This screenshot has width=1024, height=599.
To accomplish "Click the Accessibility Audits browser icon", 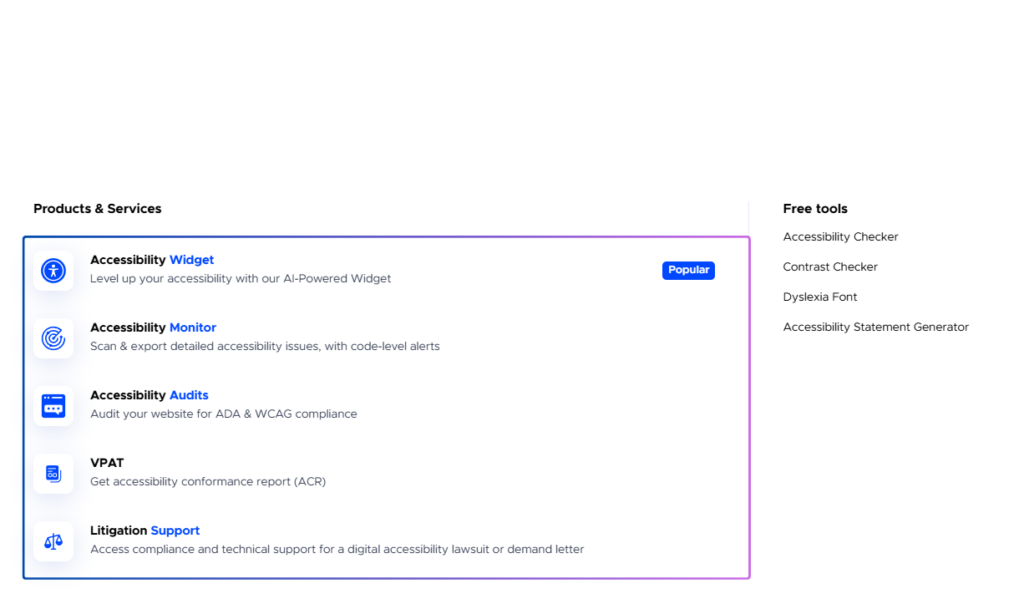I will pyautogui.click(x=53, y=406).
